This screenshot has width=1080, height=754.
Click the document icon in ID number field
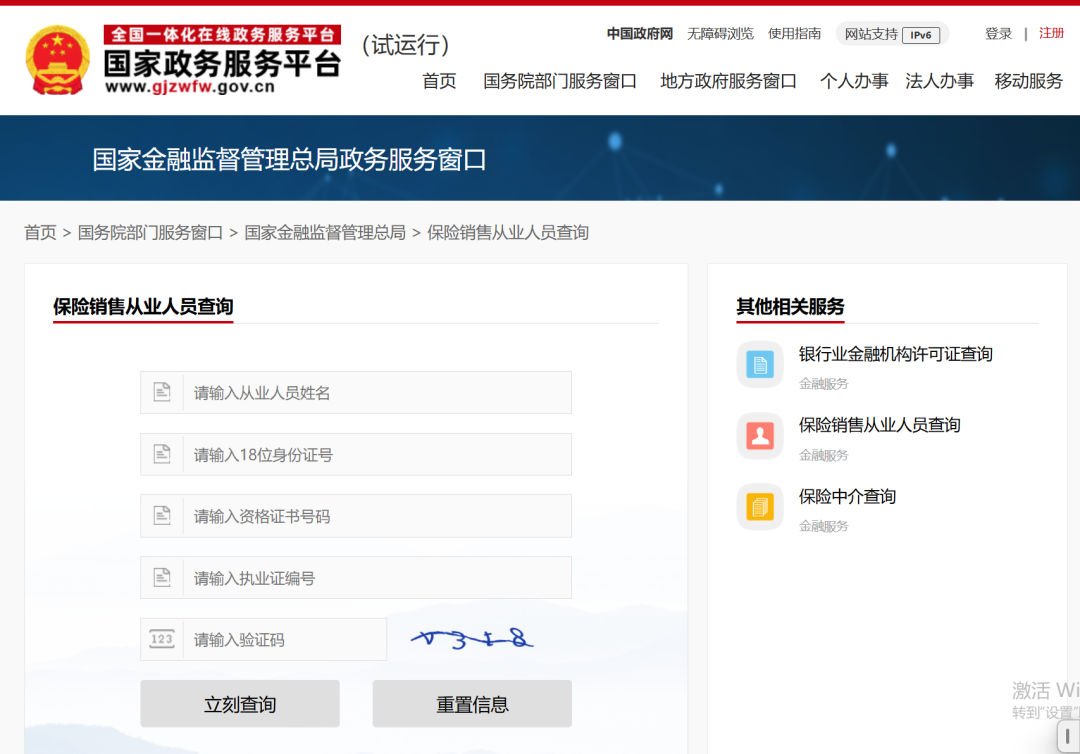tap(162, 454)
